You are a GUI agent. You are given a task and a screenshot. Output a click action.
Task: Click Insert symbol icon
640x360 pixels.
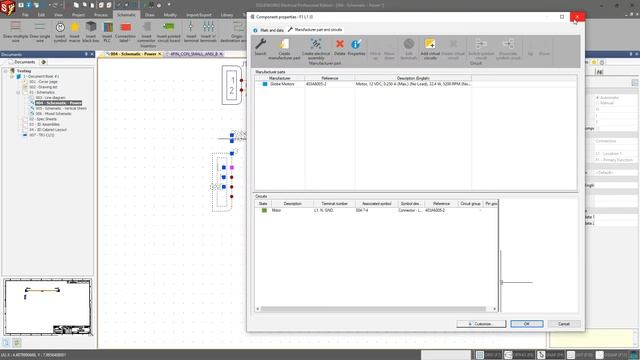pos(60,27)
